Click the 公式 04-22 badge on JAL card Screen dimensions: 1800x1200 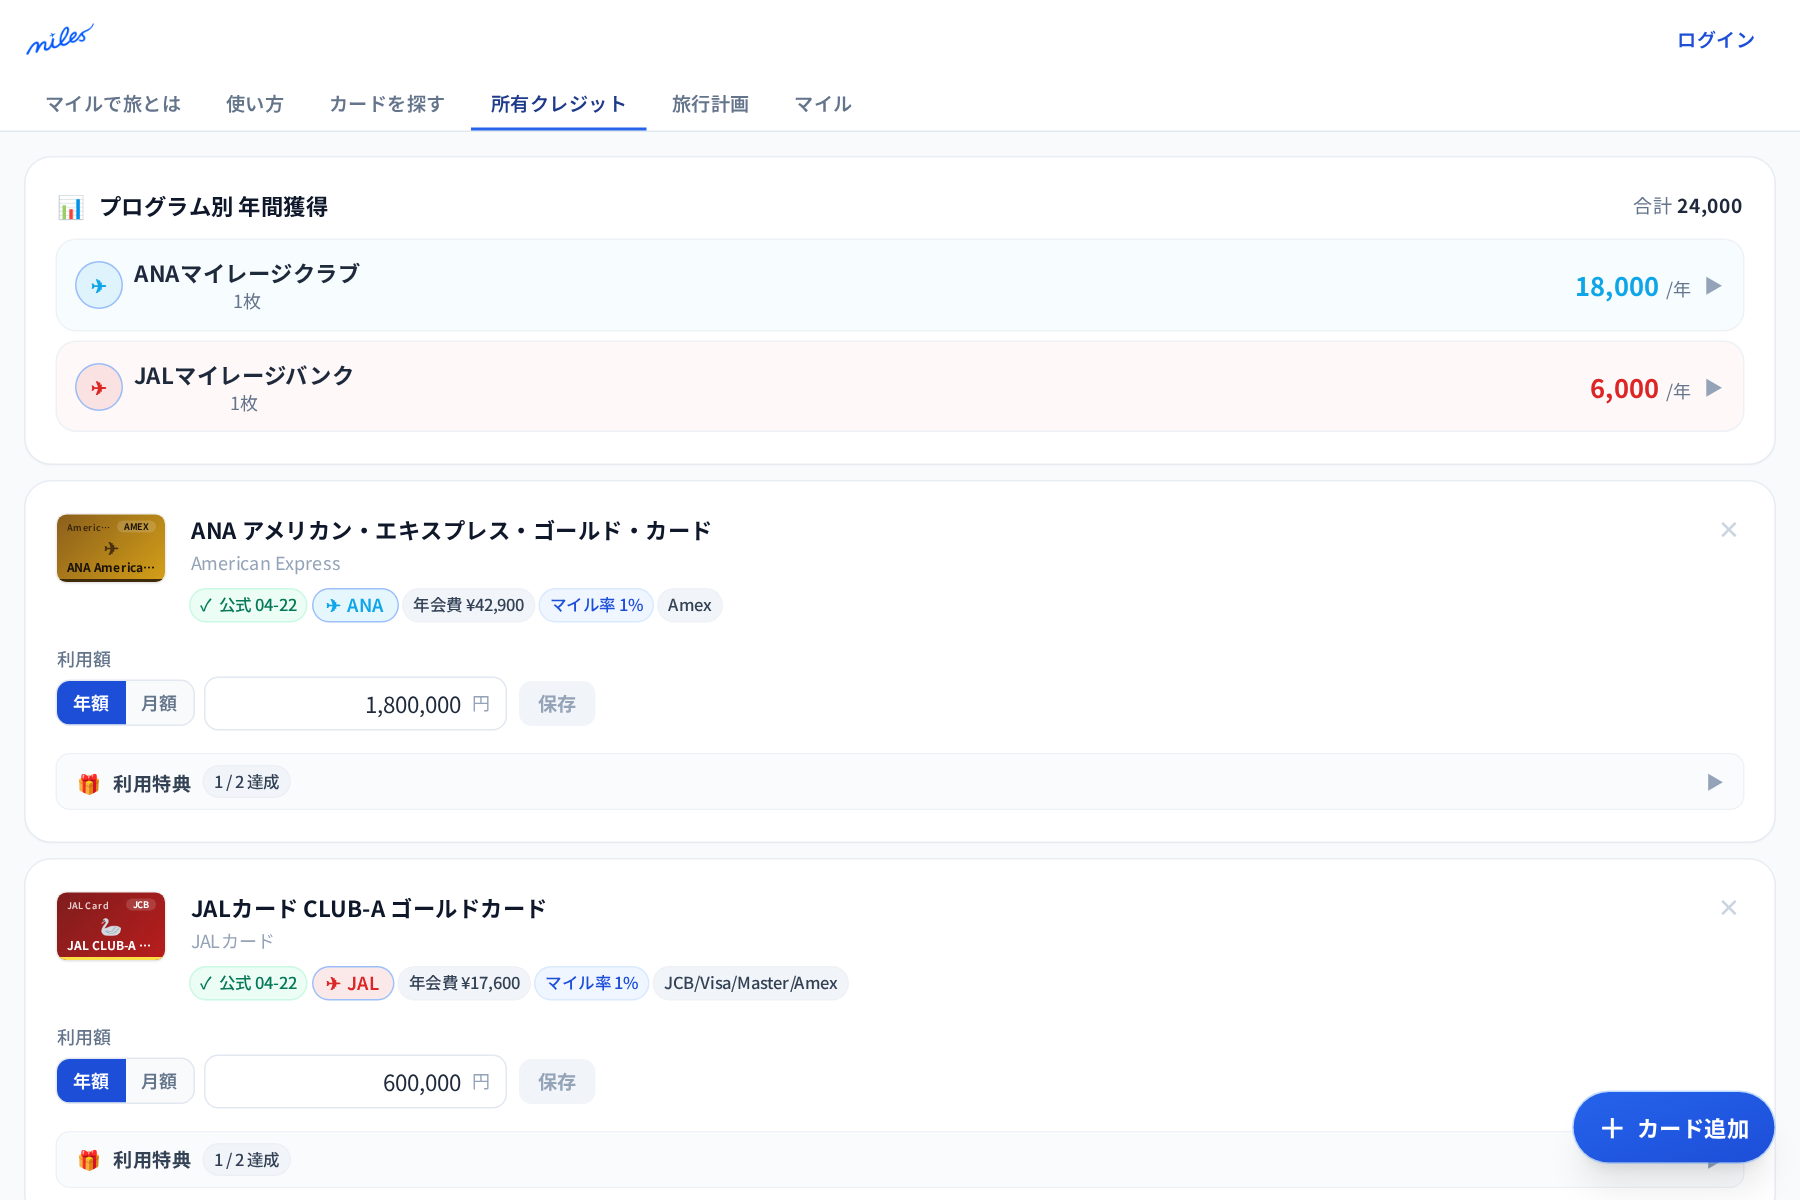tap(248, 983)
